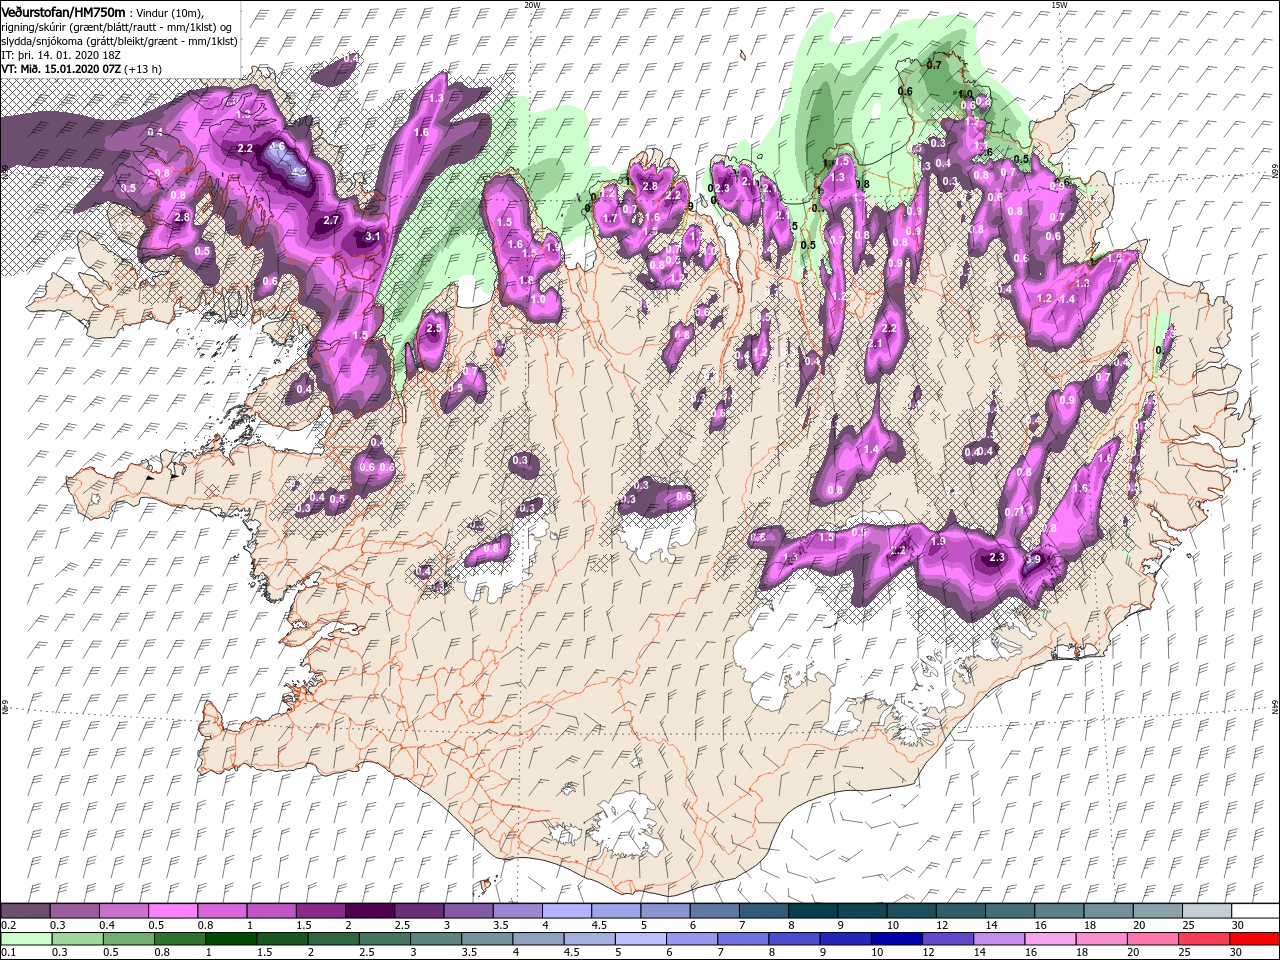Click the 3.1 snowfall value on map
This screenshot has height=960, width=1280.
pyautogui.click(x=374, y=237)
